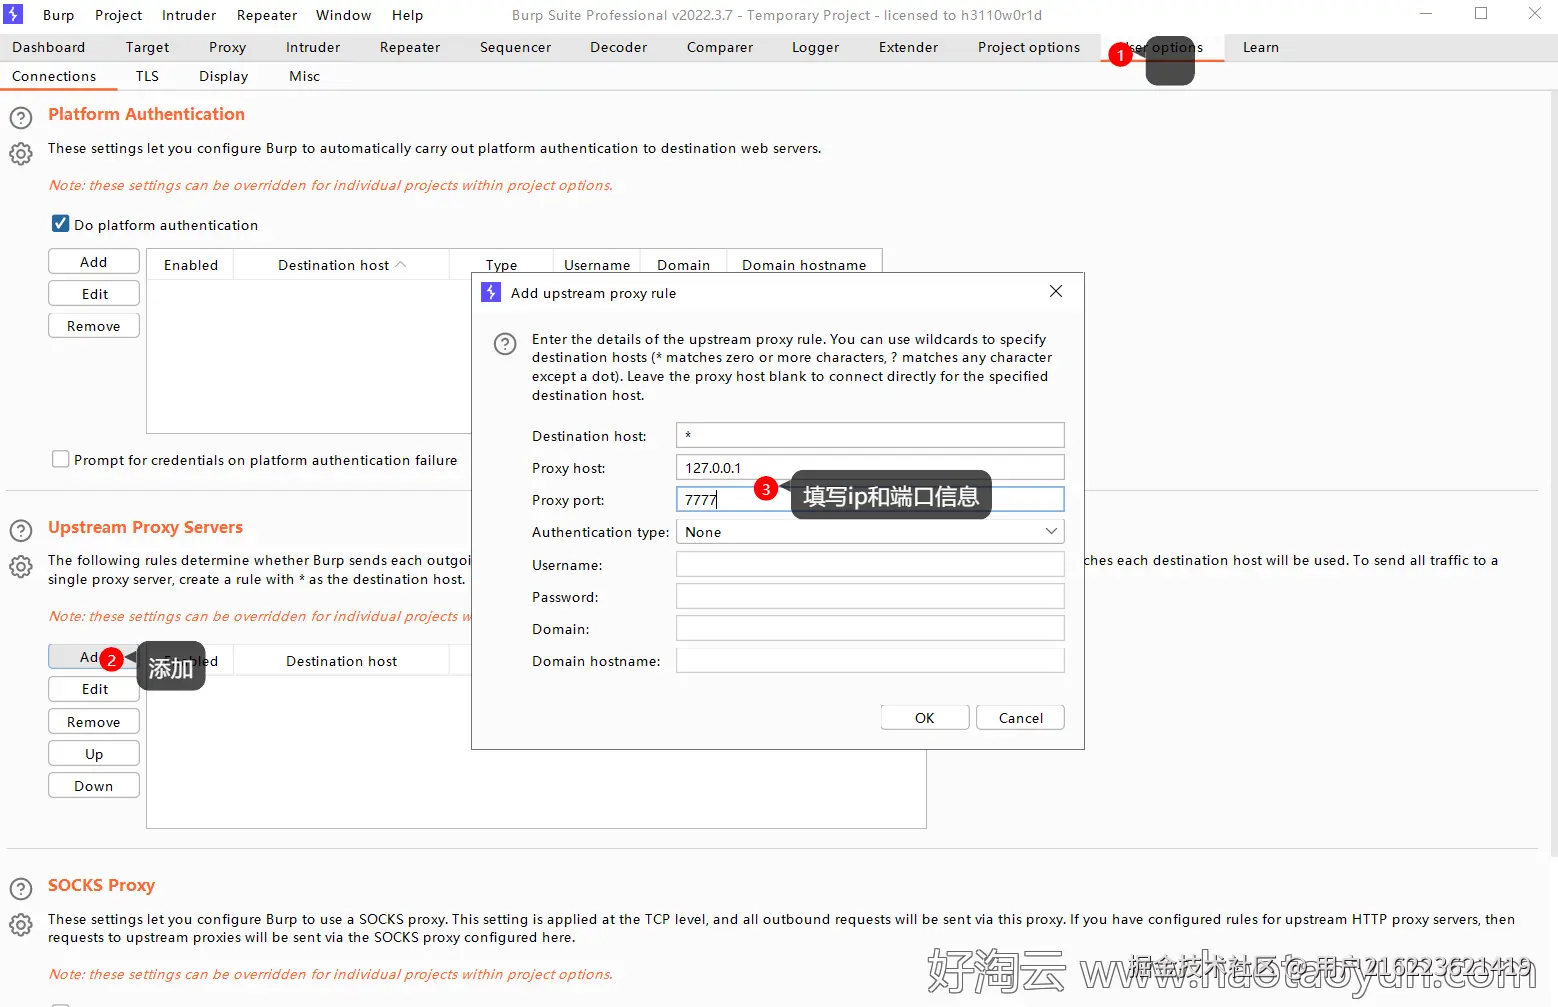Switch to Target tab
This screenshot has width=1558, height=1007.
pyautogui.click(x=147, y=47)
